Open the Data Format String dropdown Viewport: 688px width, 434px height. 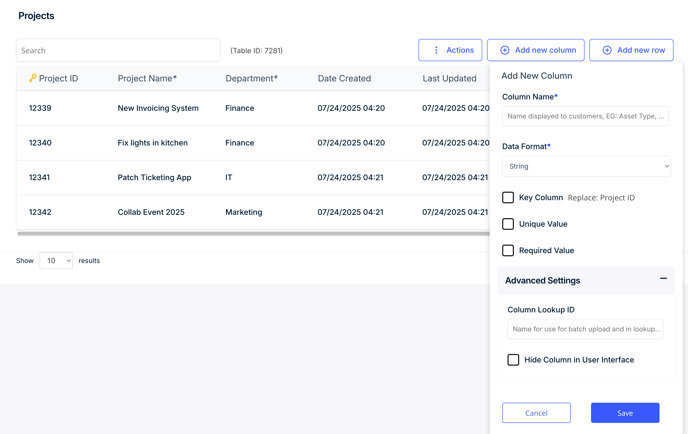[586, 166]
